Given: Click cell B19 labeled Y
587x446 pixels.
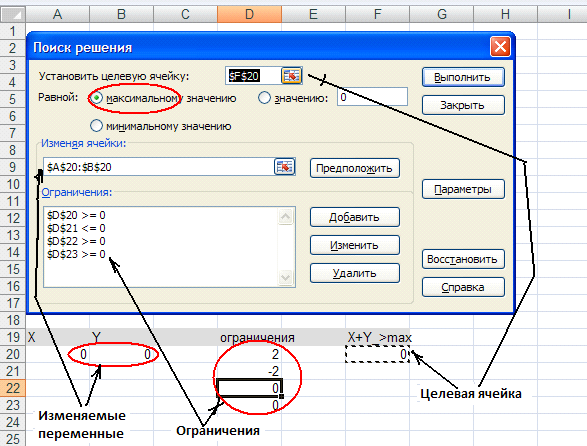Looking at the screenshot, I should pyautogui.click(x=121, y=337).
